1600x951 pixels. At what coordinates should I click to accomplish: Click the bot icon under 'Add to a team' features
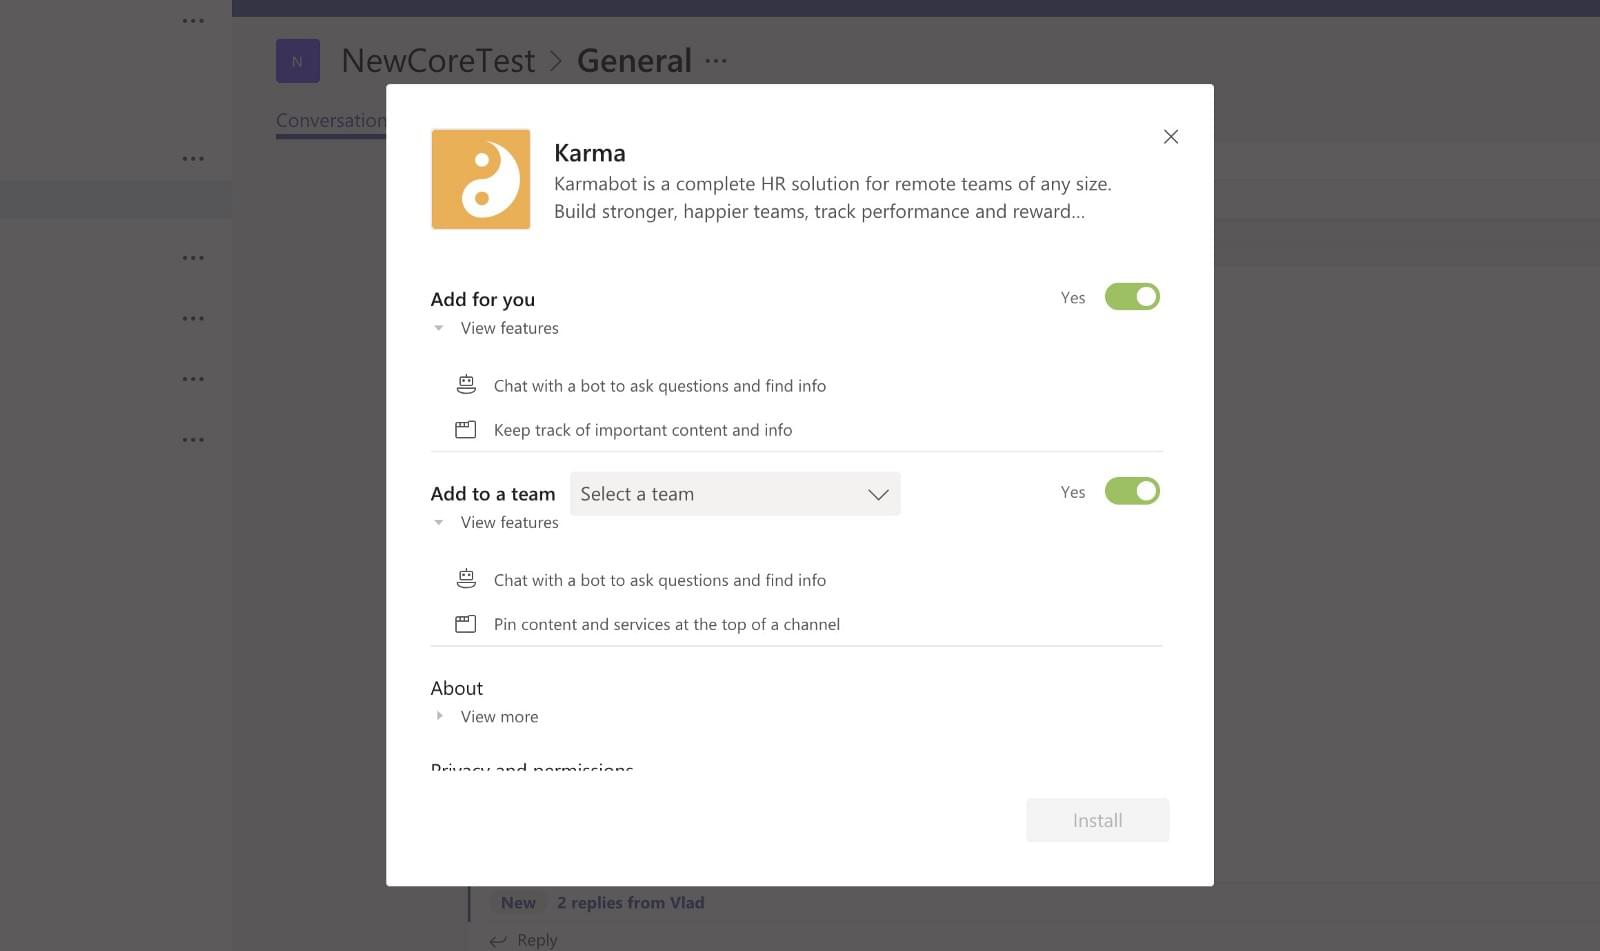(465, 578)
